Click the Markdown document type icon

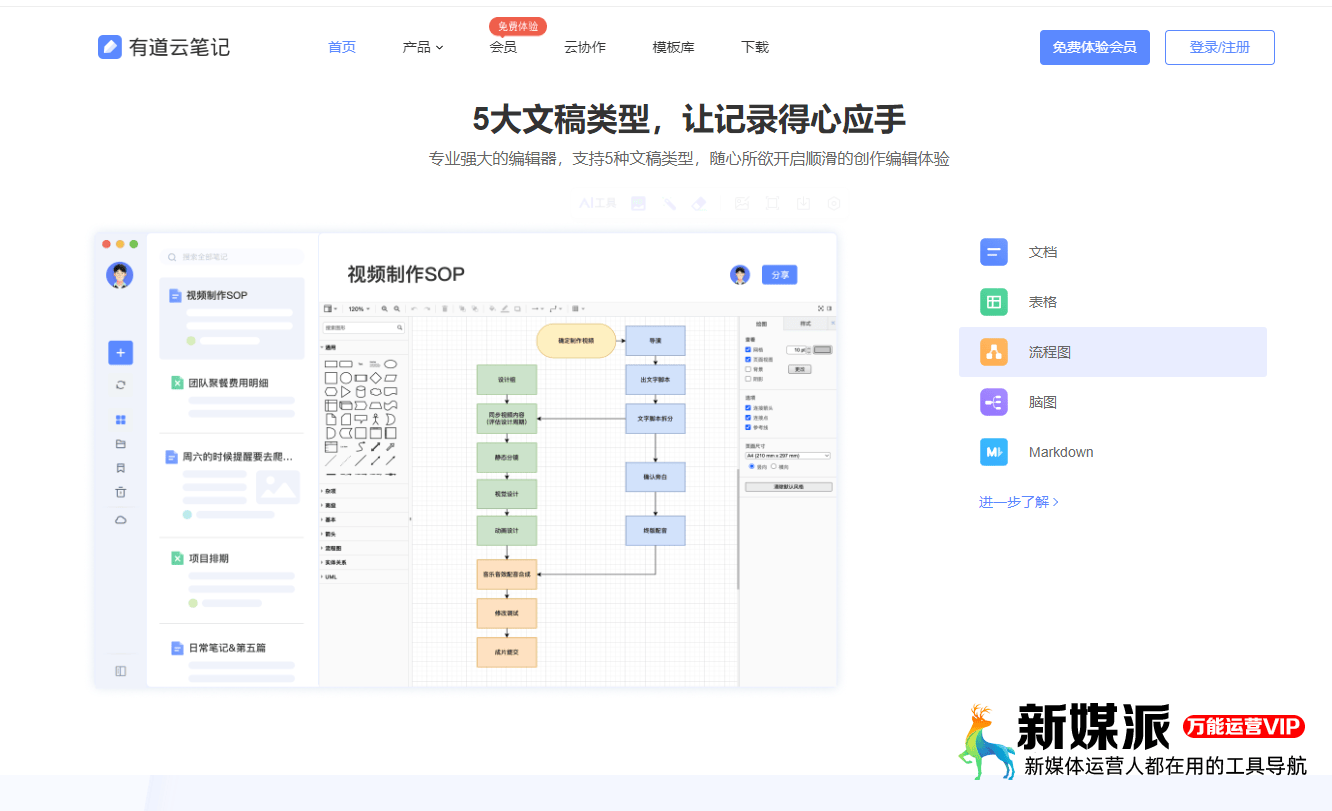coord(993,452)
